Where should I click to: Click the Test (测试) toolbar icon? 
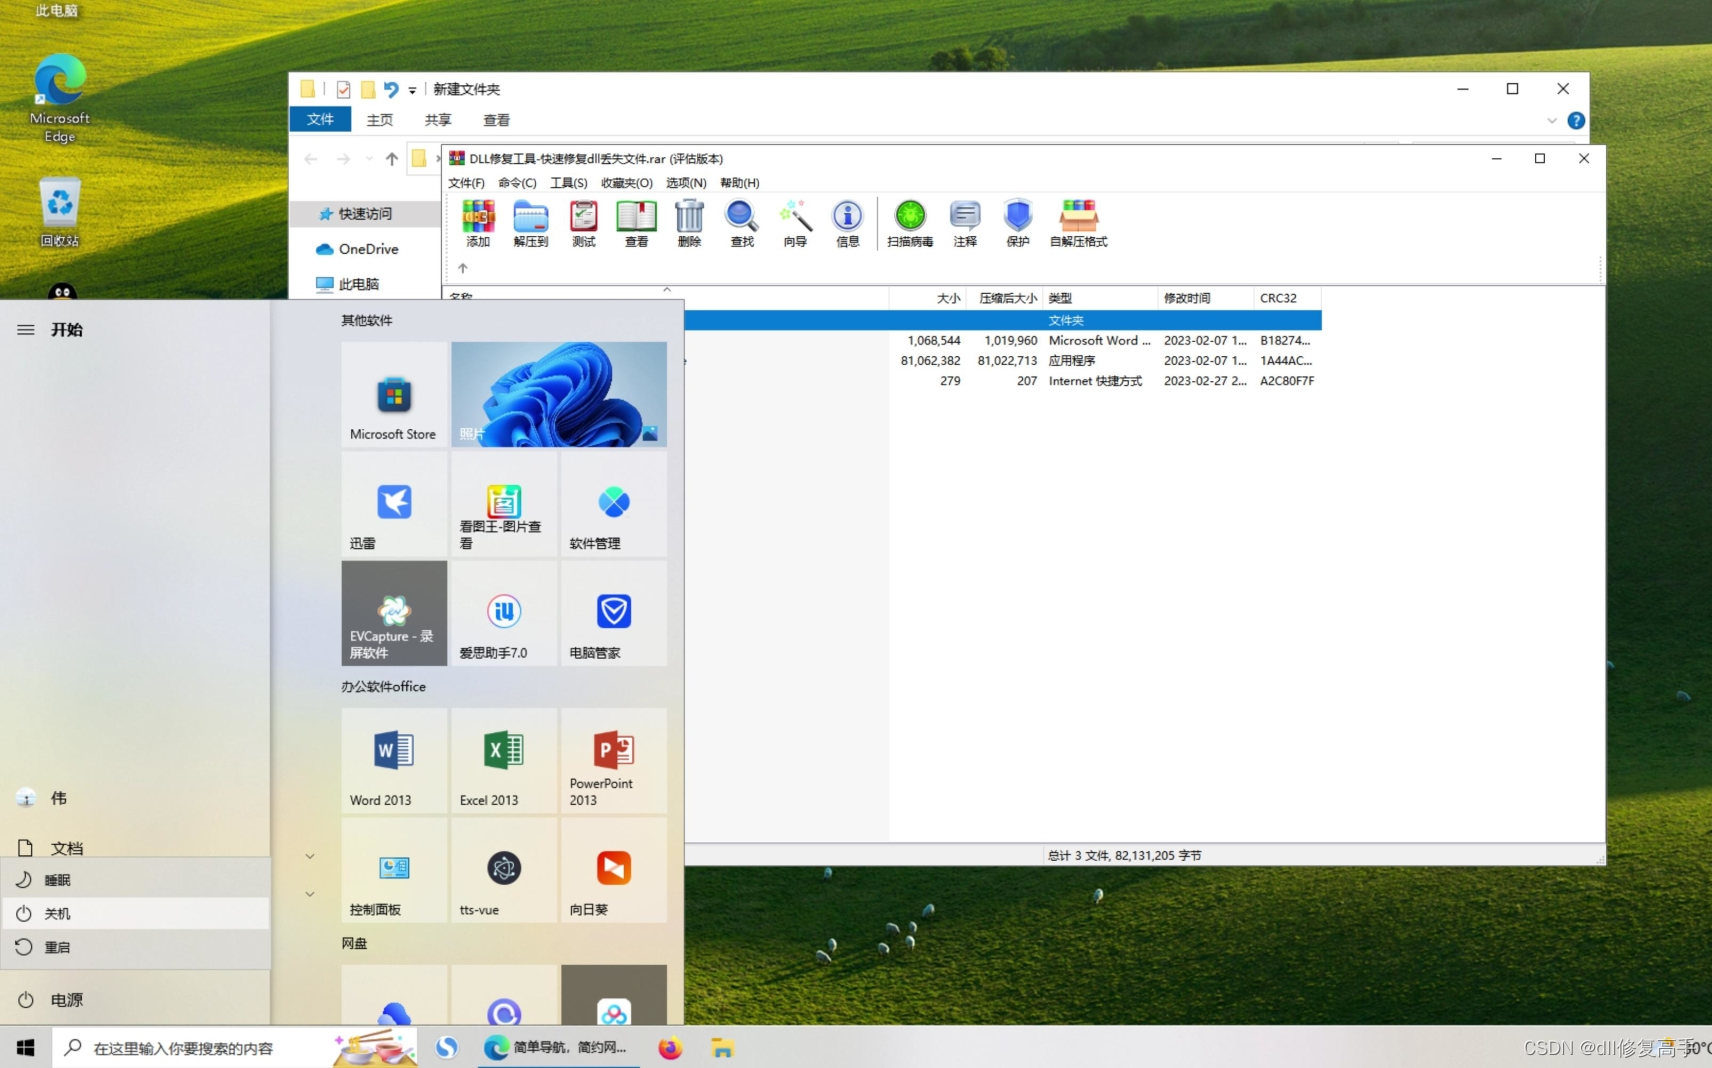584,223
